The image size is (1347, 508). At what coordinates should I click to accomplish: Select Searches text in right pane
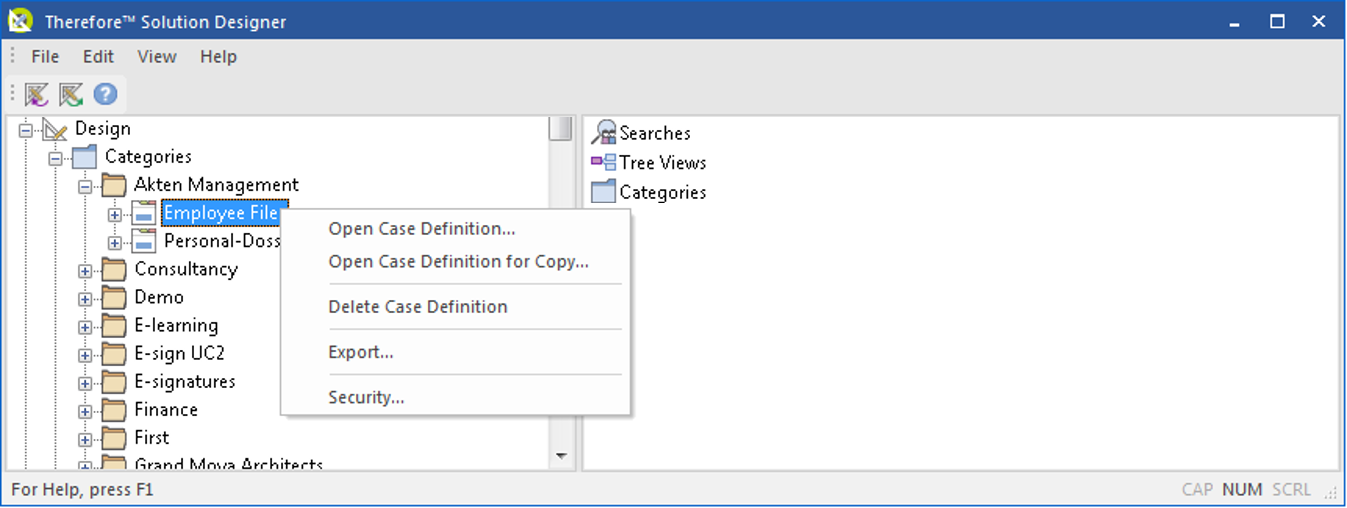tap(655, 133)
